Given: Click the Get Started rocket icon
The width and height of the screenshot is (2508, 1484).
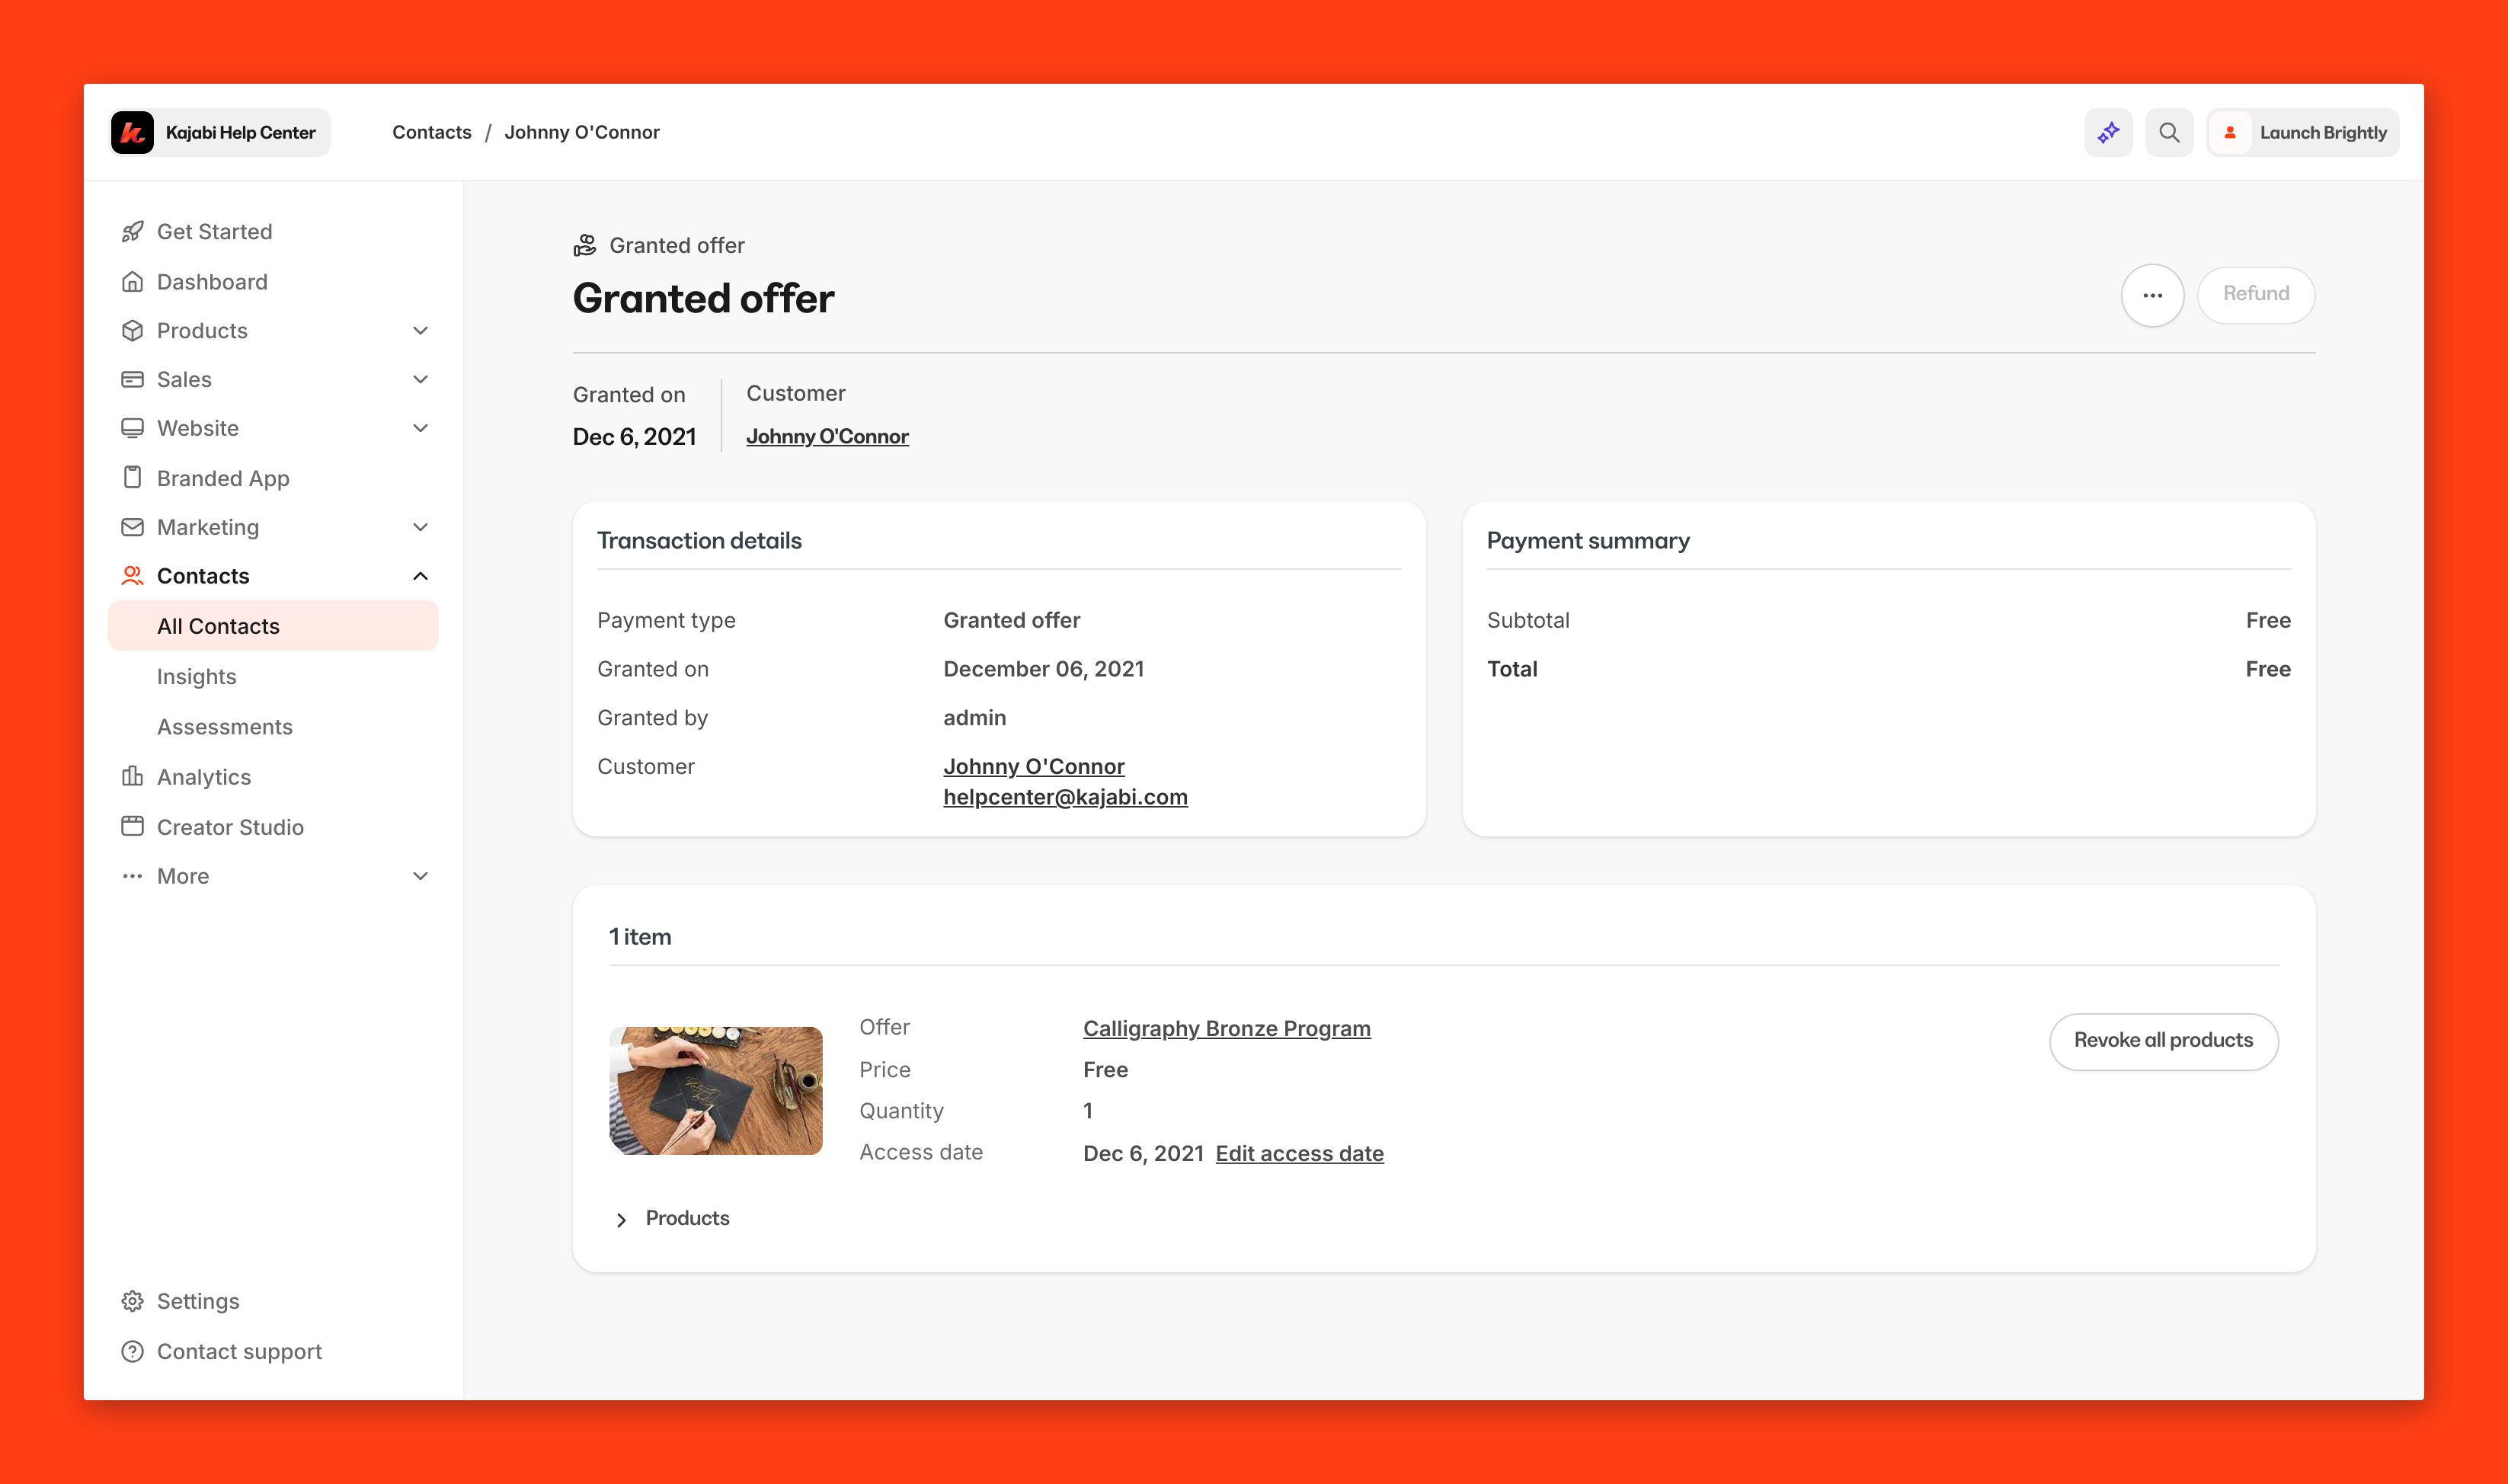Looking at the screenshot, I should pyautogui.click(x=132, y=232).
